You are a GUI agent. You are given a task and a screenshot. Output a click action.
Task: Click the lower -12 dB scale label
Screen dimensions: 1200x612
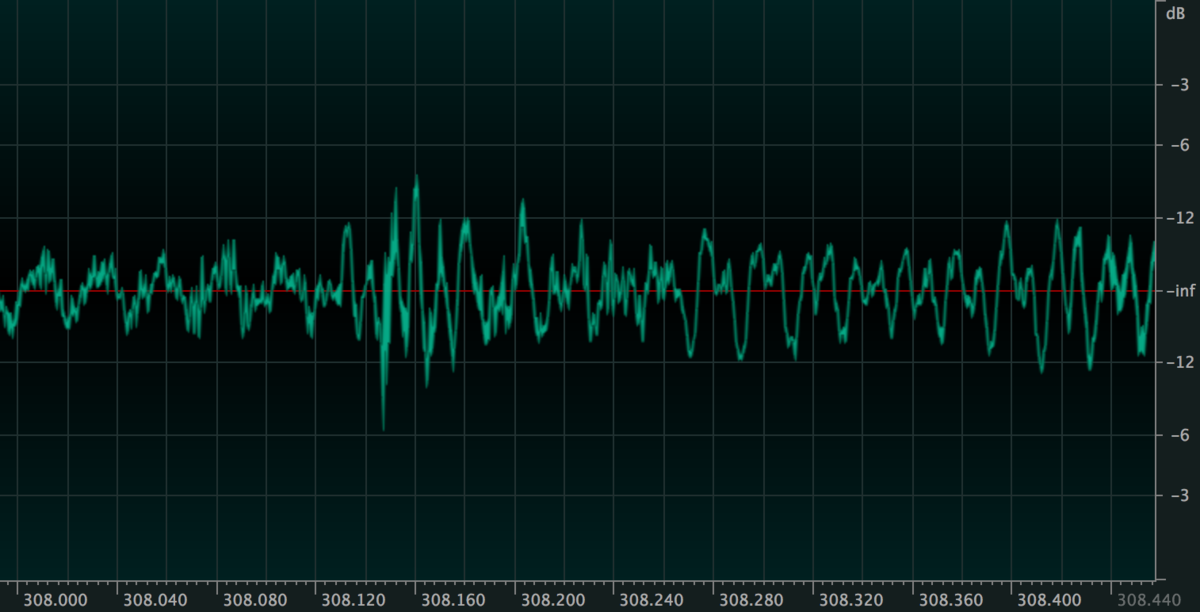1182,362
